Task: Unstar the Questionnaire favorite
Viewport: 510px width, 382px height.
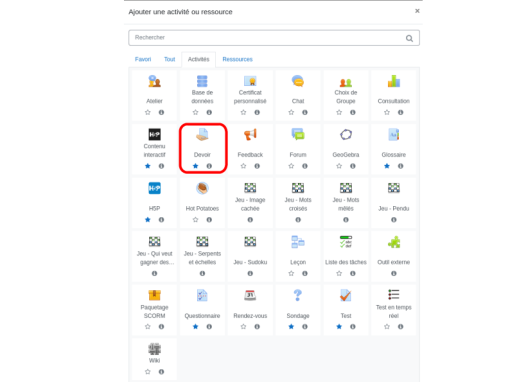Action: pos(196,327)
